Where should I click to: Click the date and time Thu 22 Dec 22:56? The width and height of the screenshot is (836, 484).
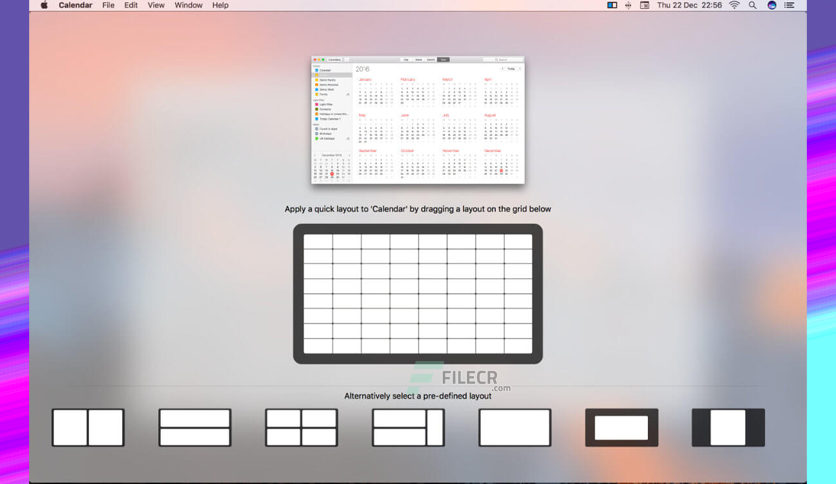(x=689, y=5)
